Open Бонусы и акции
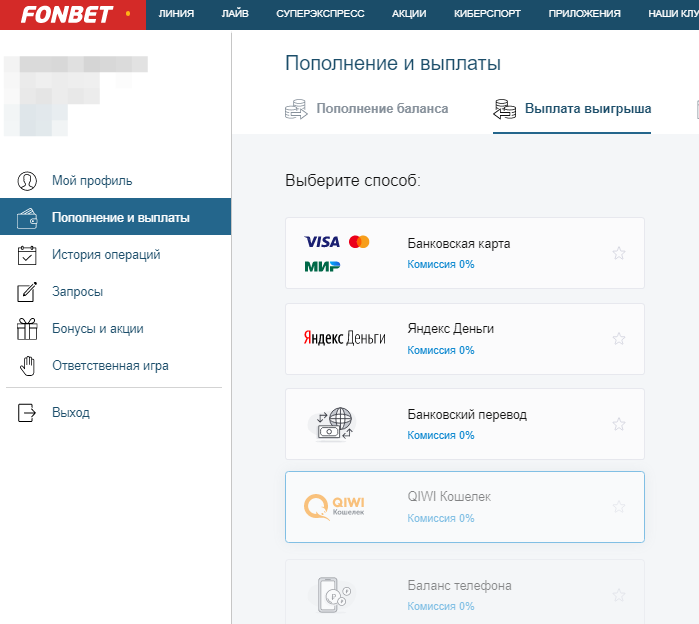 coord(98,328)
